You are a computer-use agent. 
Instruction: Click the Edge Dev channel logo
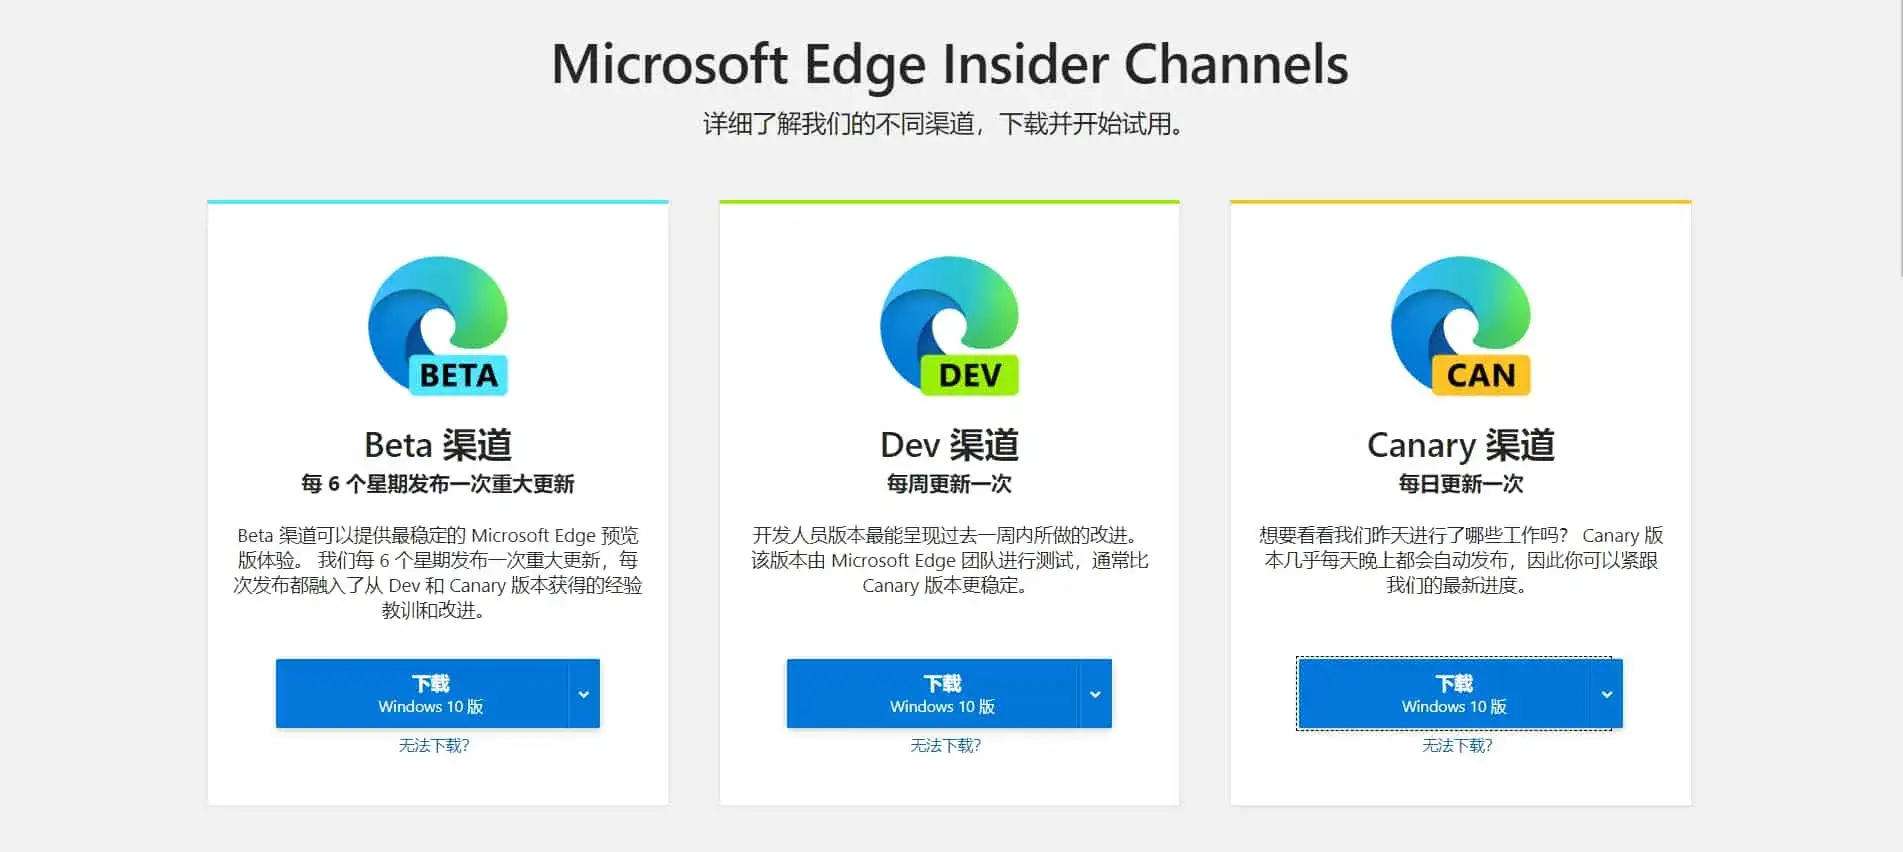coord(949,320)
